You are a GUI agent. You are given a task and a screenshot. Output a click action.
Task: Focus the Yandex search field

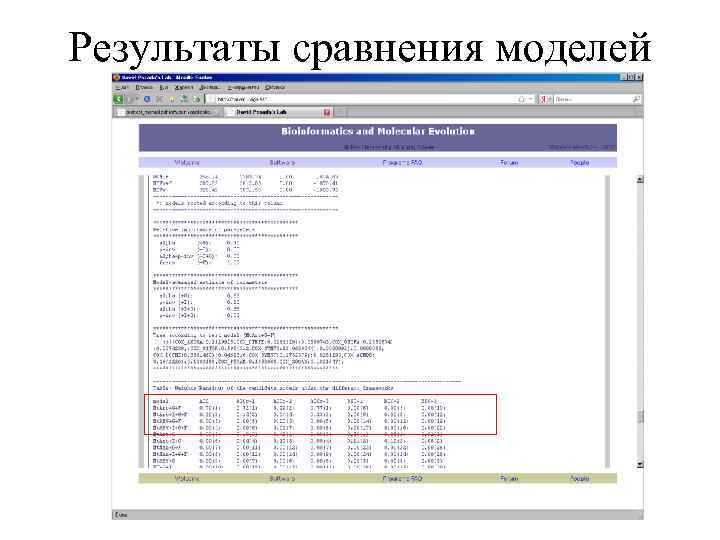coord(592,99)
